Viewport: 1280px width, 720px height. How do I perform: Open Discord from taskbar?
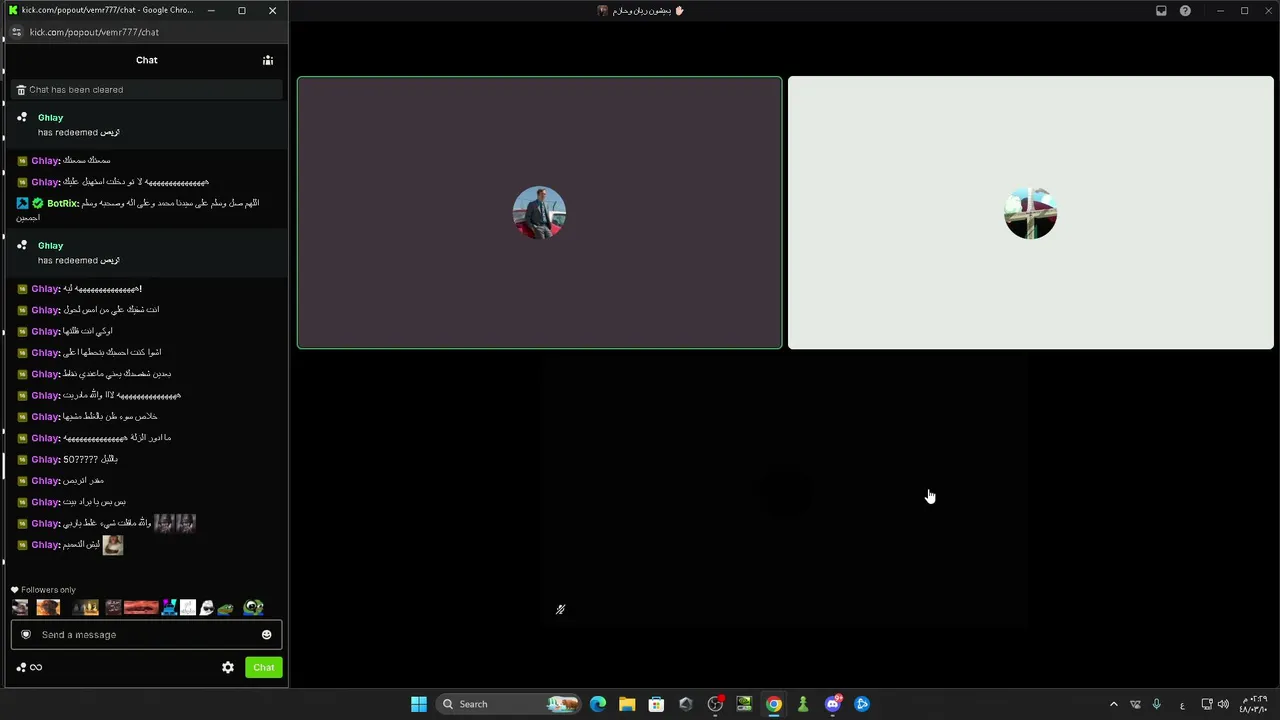833,704
